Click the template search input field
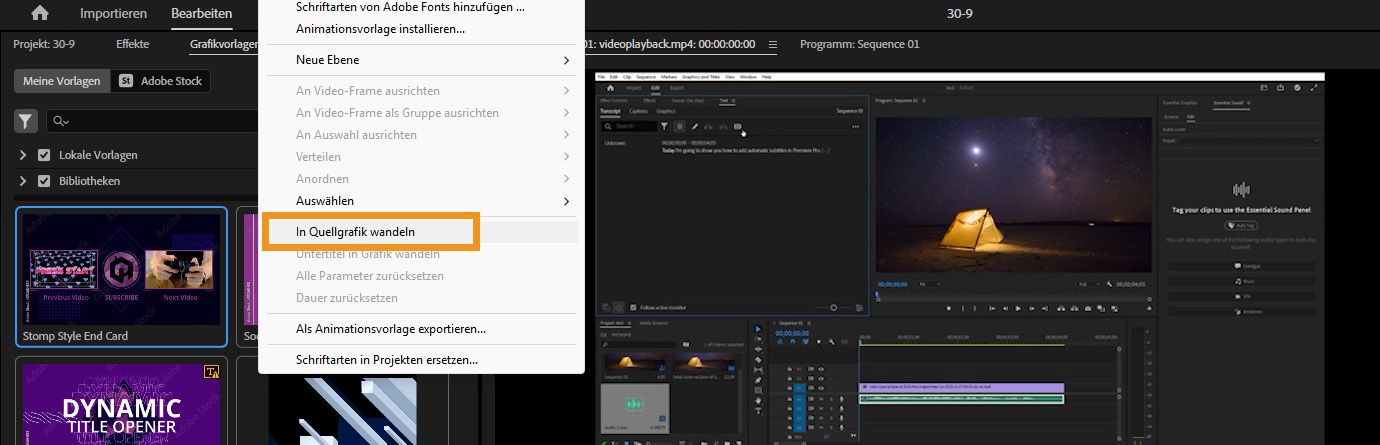 [x=150, y=121]
